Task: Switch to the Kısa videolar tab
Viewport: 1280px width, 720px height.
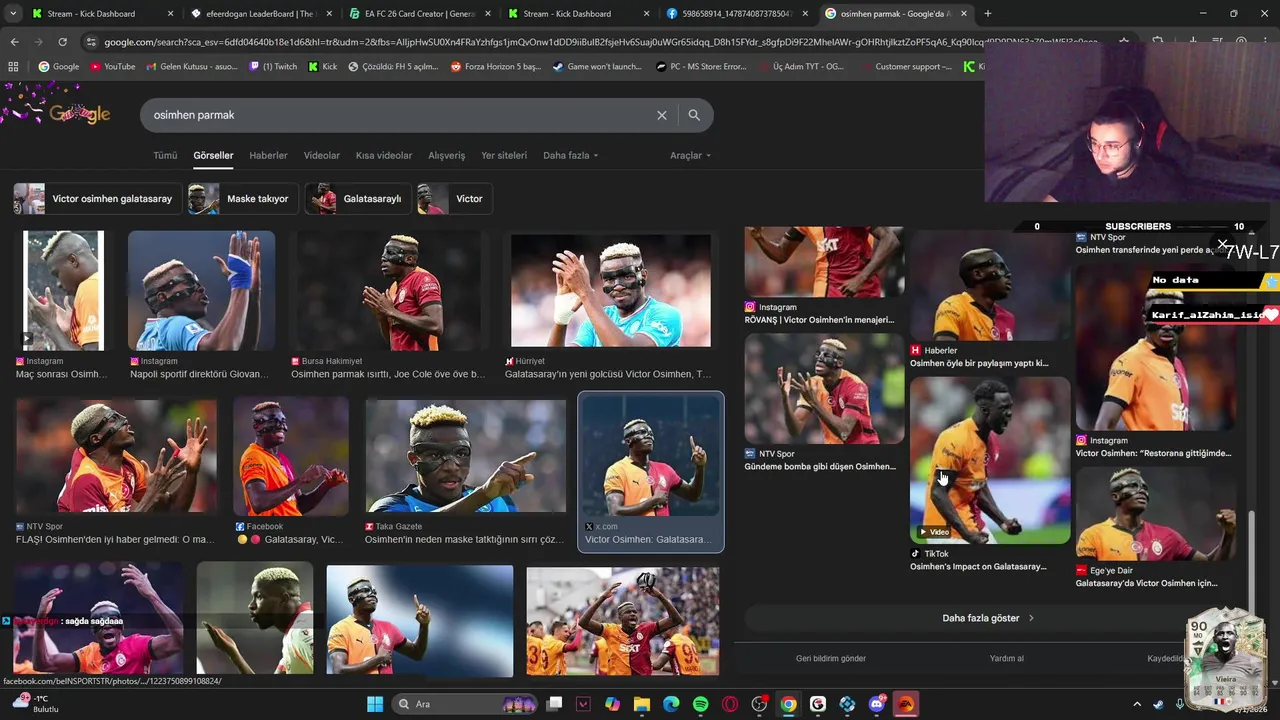Action: click(384, 155)
